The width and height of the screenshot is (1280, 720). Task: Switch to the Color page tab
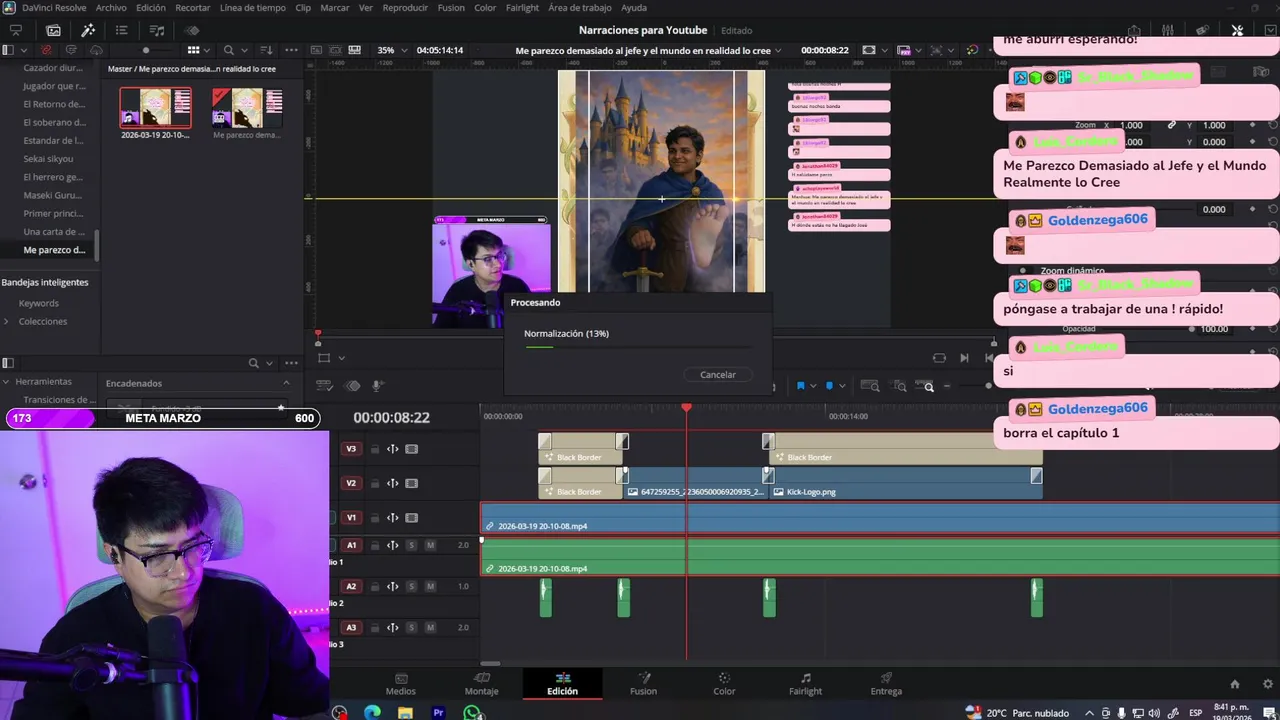pos(724,684)
